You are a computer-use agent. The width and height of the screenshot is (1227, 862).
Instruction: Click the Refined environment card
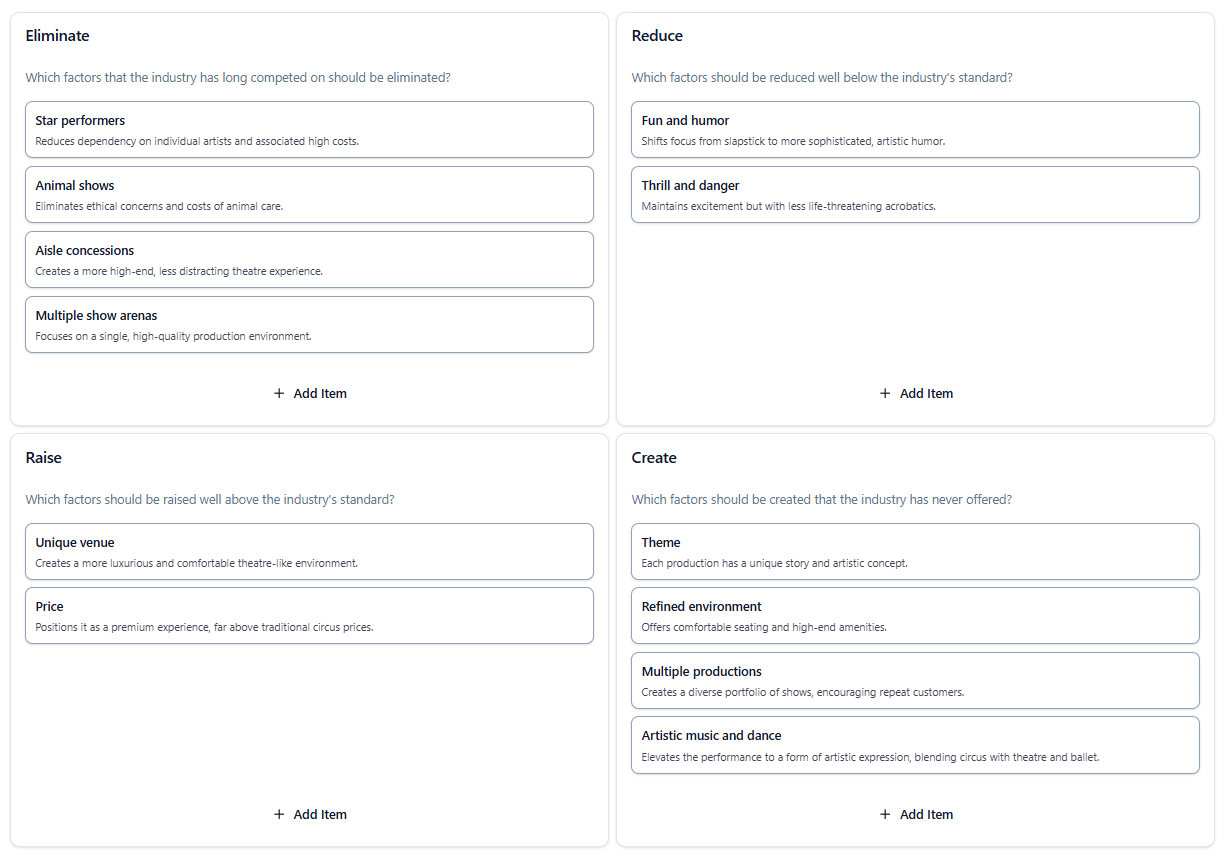[x=915, y=615]
